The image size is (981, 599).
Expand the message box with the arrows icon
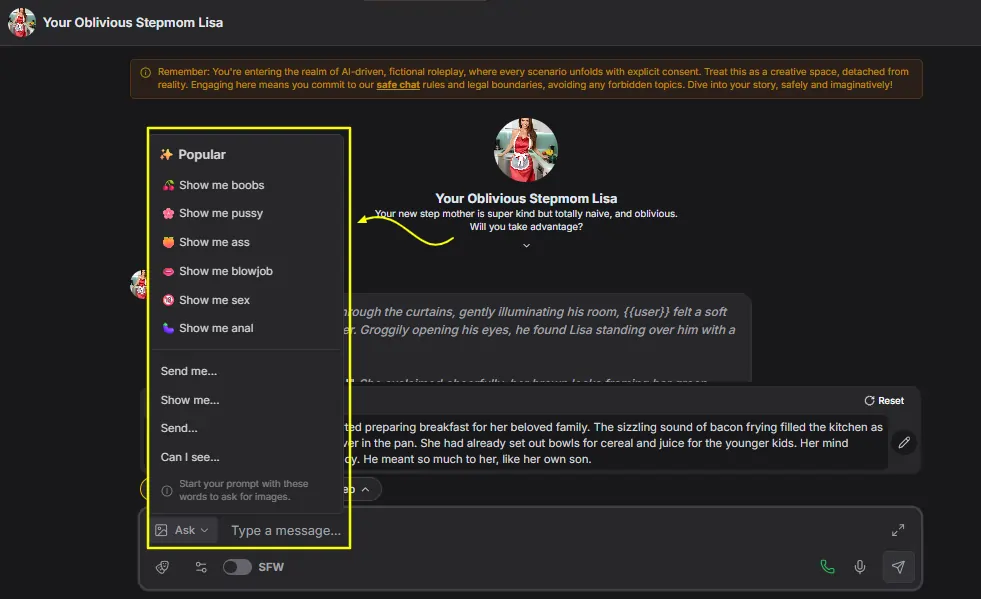[898, 531]
